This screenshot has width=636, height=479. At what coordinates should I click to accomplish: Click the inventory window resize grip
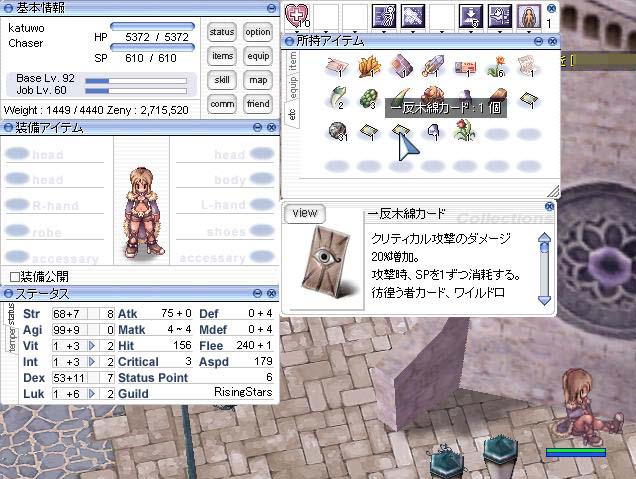553,191
